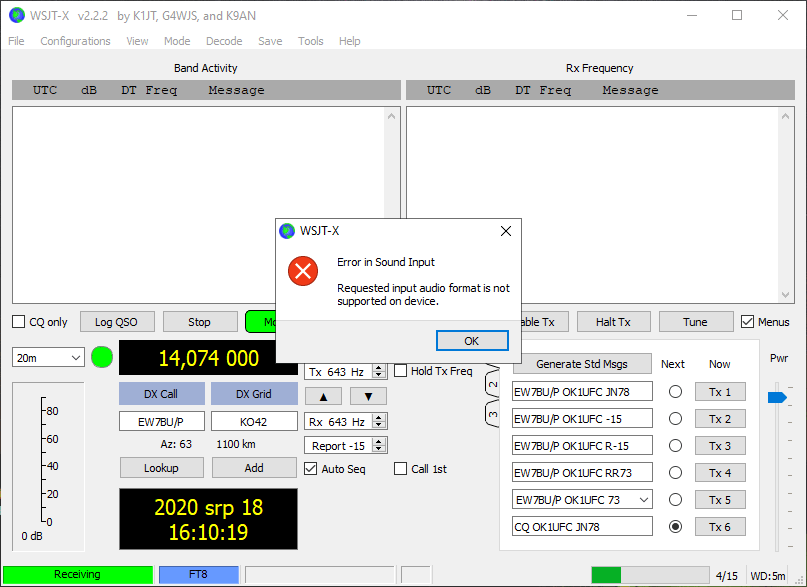Toggle the Hold Tx Freq checkbox
The height and width of the screenshot is (587, 807).
401,371
